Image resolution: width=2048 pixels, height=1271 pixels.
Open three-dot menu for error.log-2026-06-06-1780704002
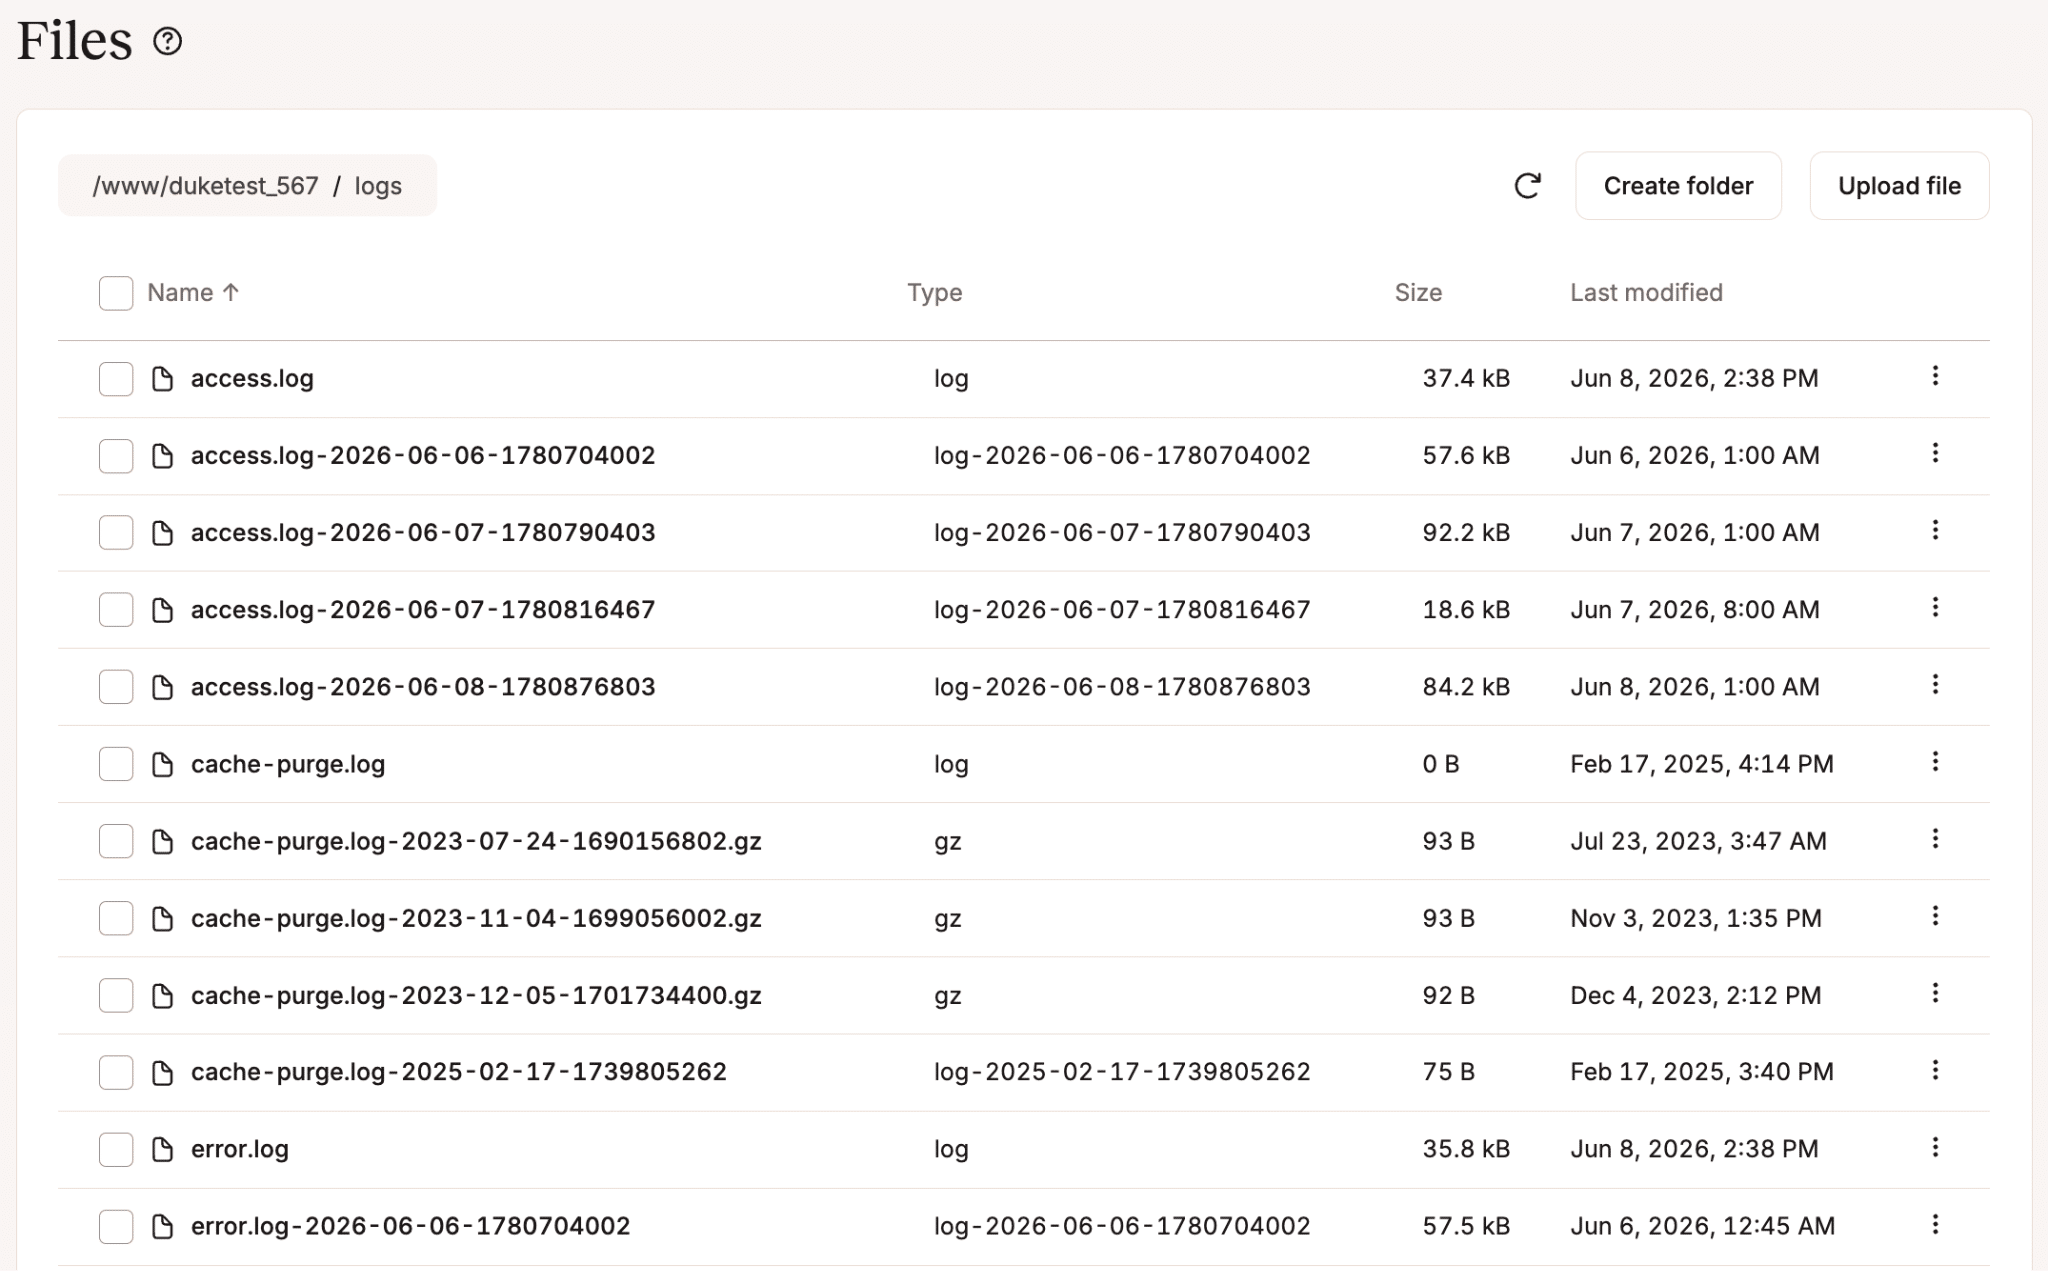(1935, 1224)
